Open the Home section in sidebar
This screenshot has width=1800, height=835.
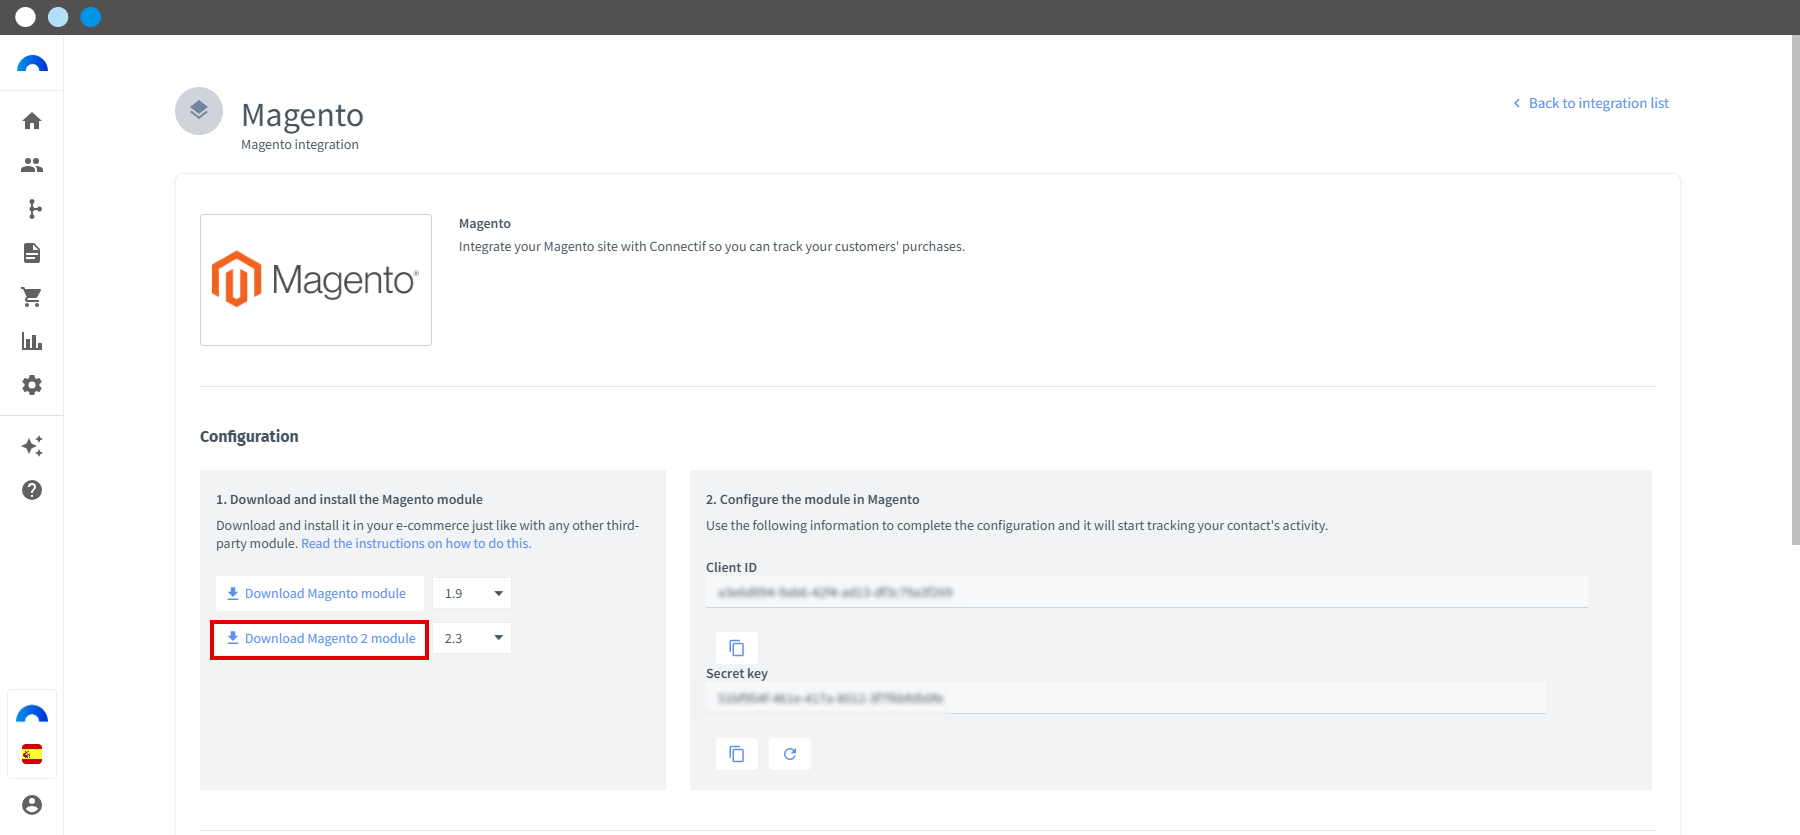[32, 121]
